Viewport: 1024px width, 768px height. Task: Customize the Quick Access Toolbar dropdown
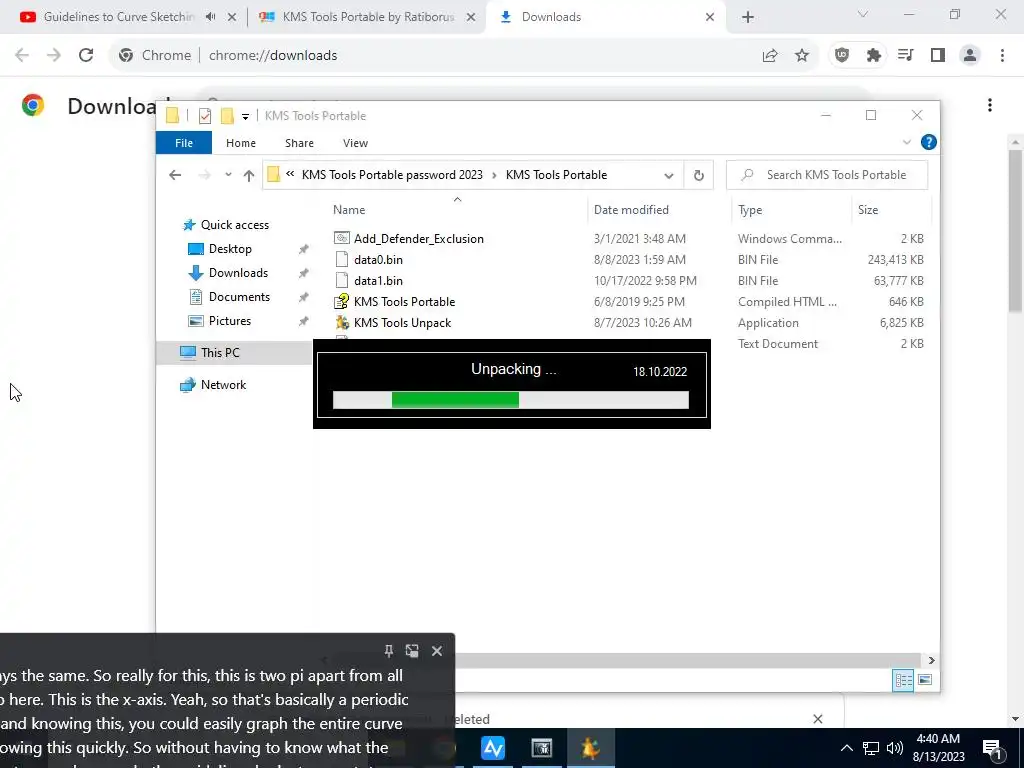pyautogui.click(x=246, y=117)
